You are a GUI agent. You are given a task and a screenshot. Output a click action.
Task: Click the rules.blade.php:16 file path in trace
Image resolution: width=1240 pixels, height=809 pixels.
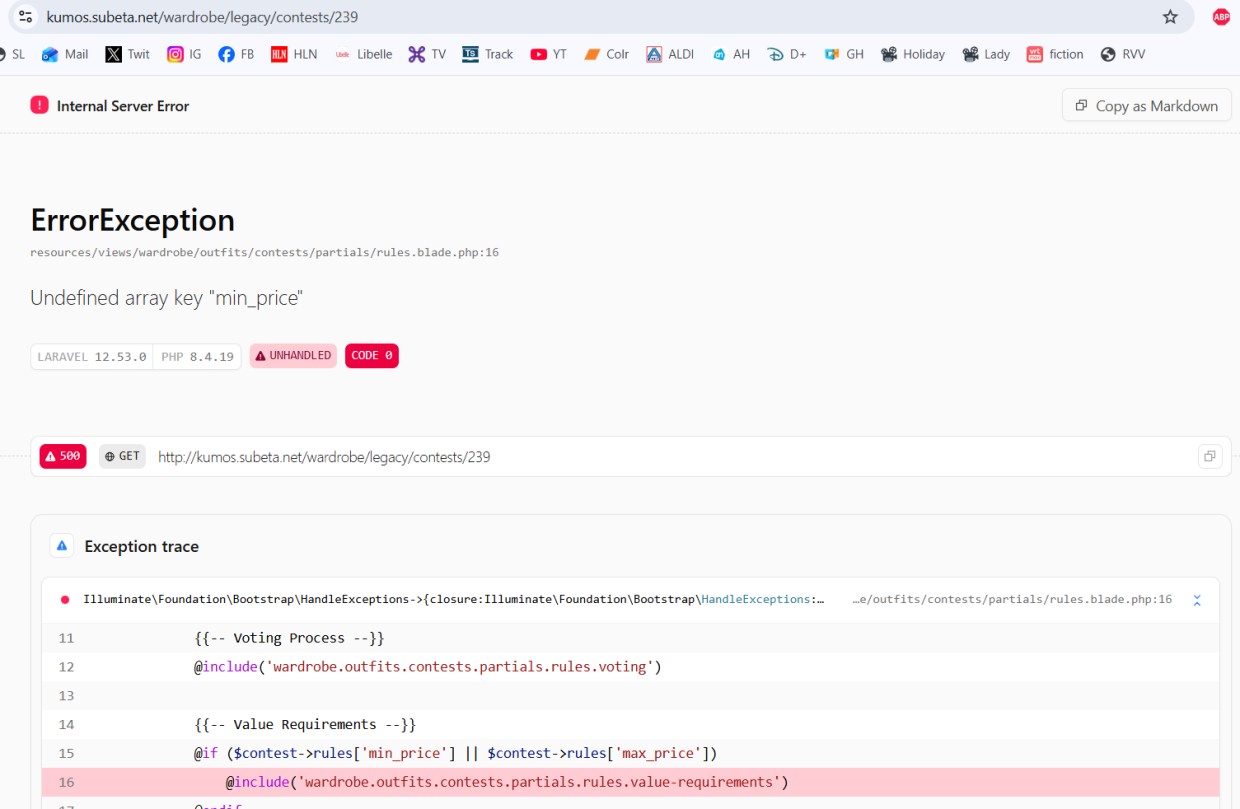point(1011,600)
